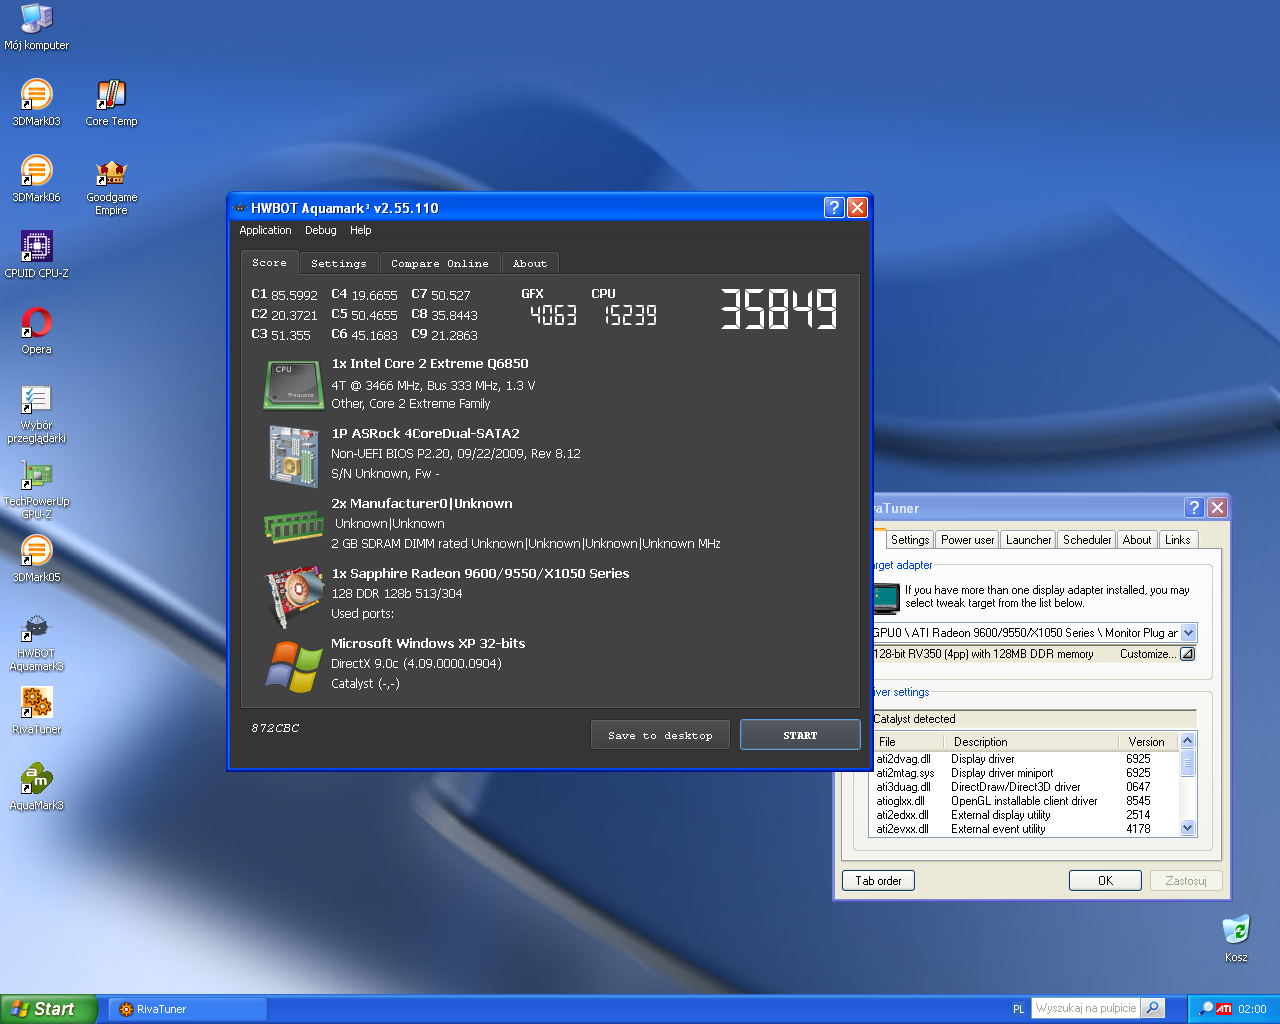Click Save to desktop button
Screen dimensions: 1280x1024
(x=660, y=735)
